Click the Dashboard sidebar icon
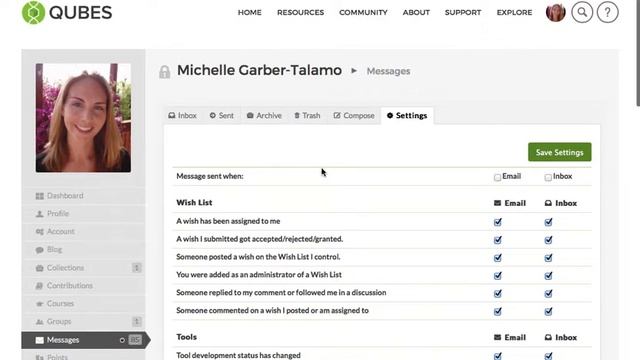Viewport: 640px width, 360px height. tap(40, 196)
